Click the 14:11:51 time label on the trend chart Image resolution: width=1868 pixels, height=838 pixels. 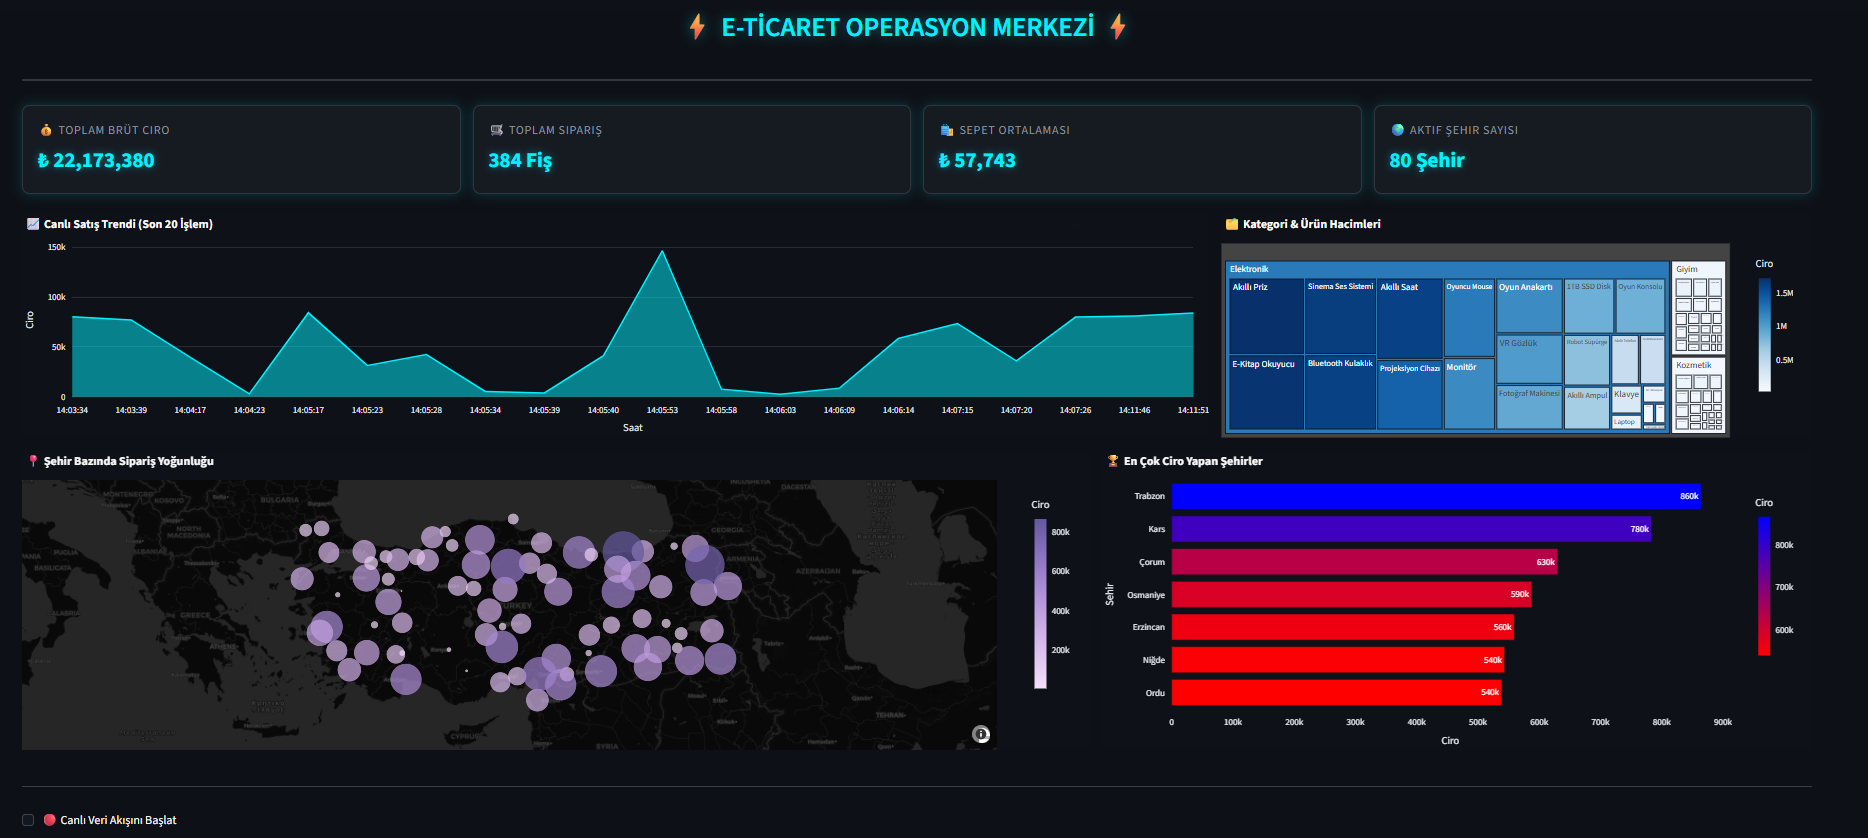[1193, 410]
